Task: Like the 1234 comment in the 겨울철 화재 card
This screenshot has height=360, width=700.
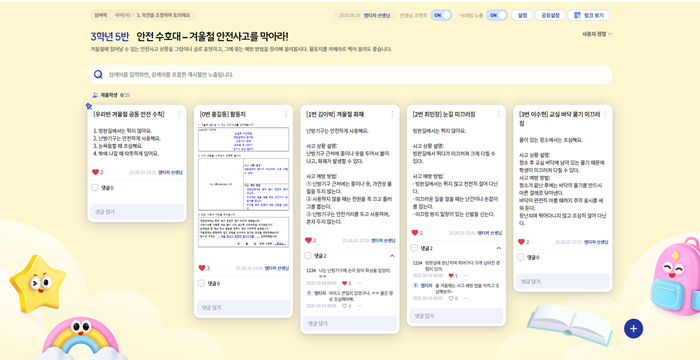Action: pyautogui.click(x=344, y=283)
